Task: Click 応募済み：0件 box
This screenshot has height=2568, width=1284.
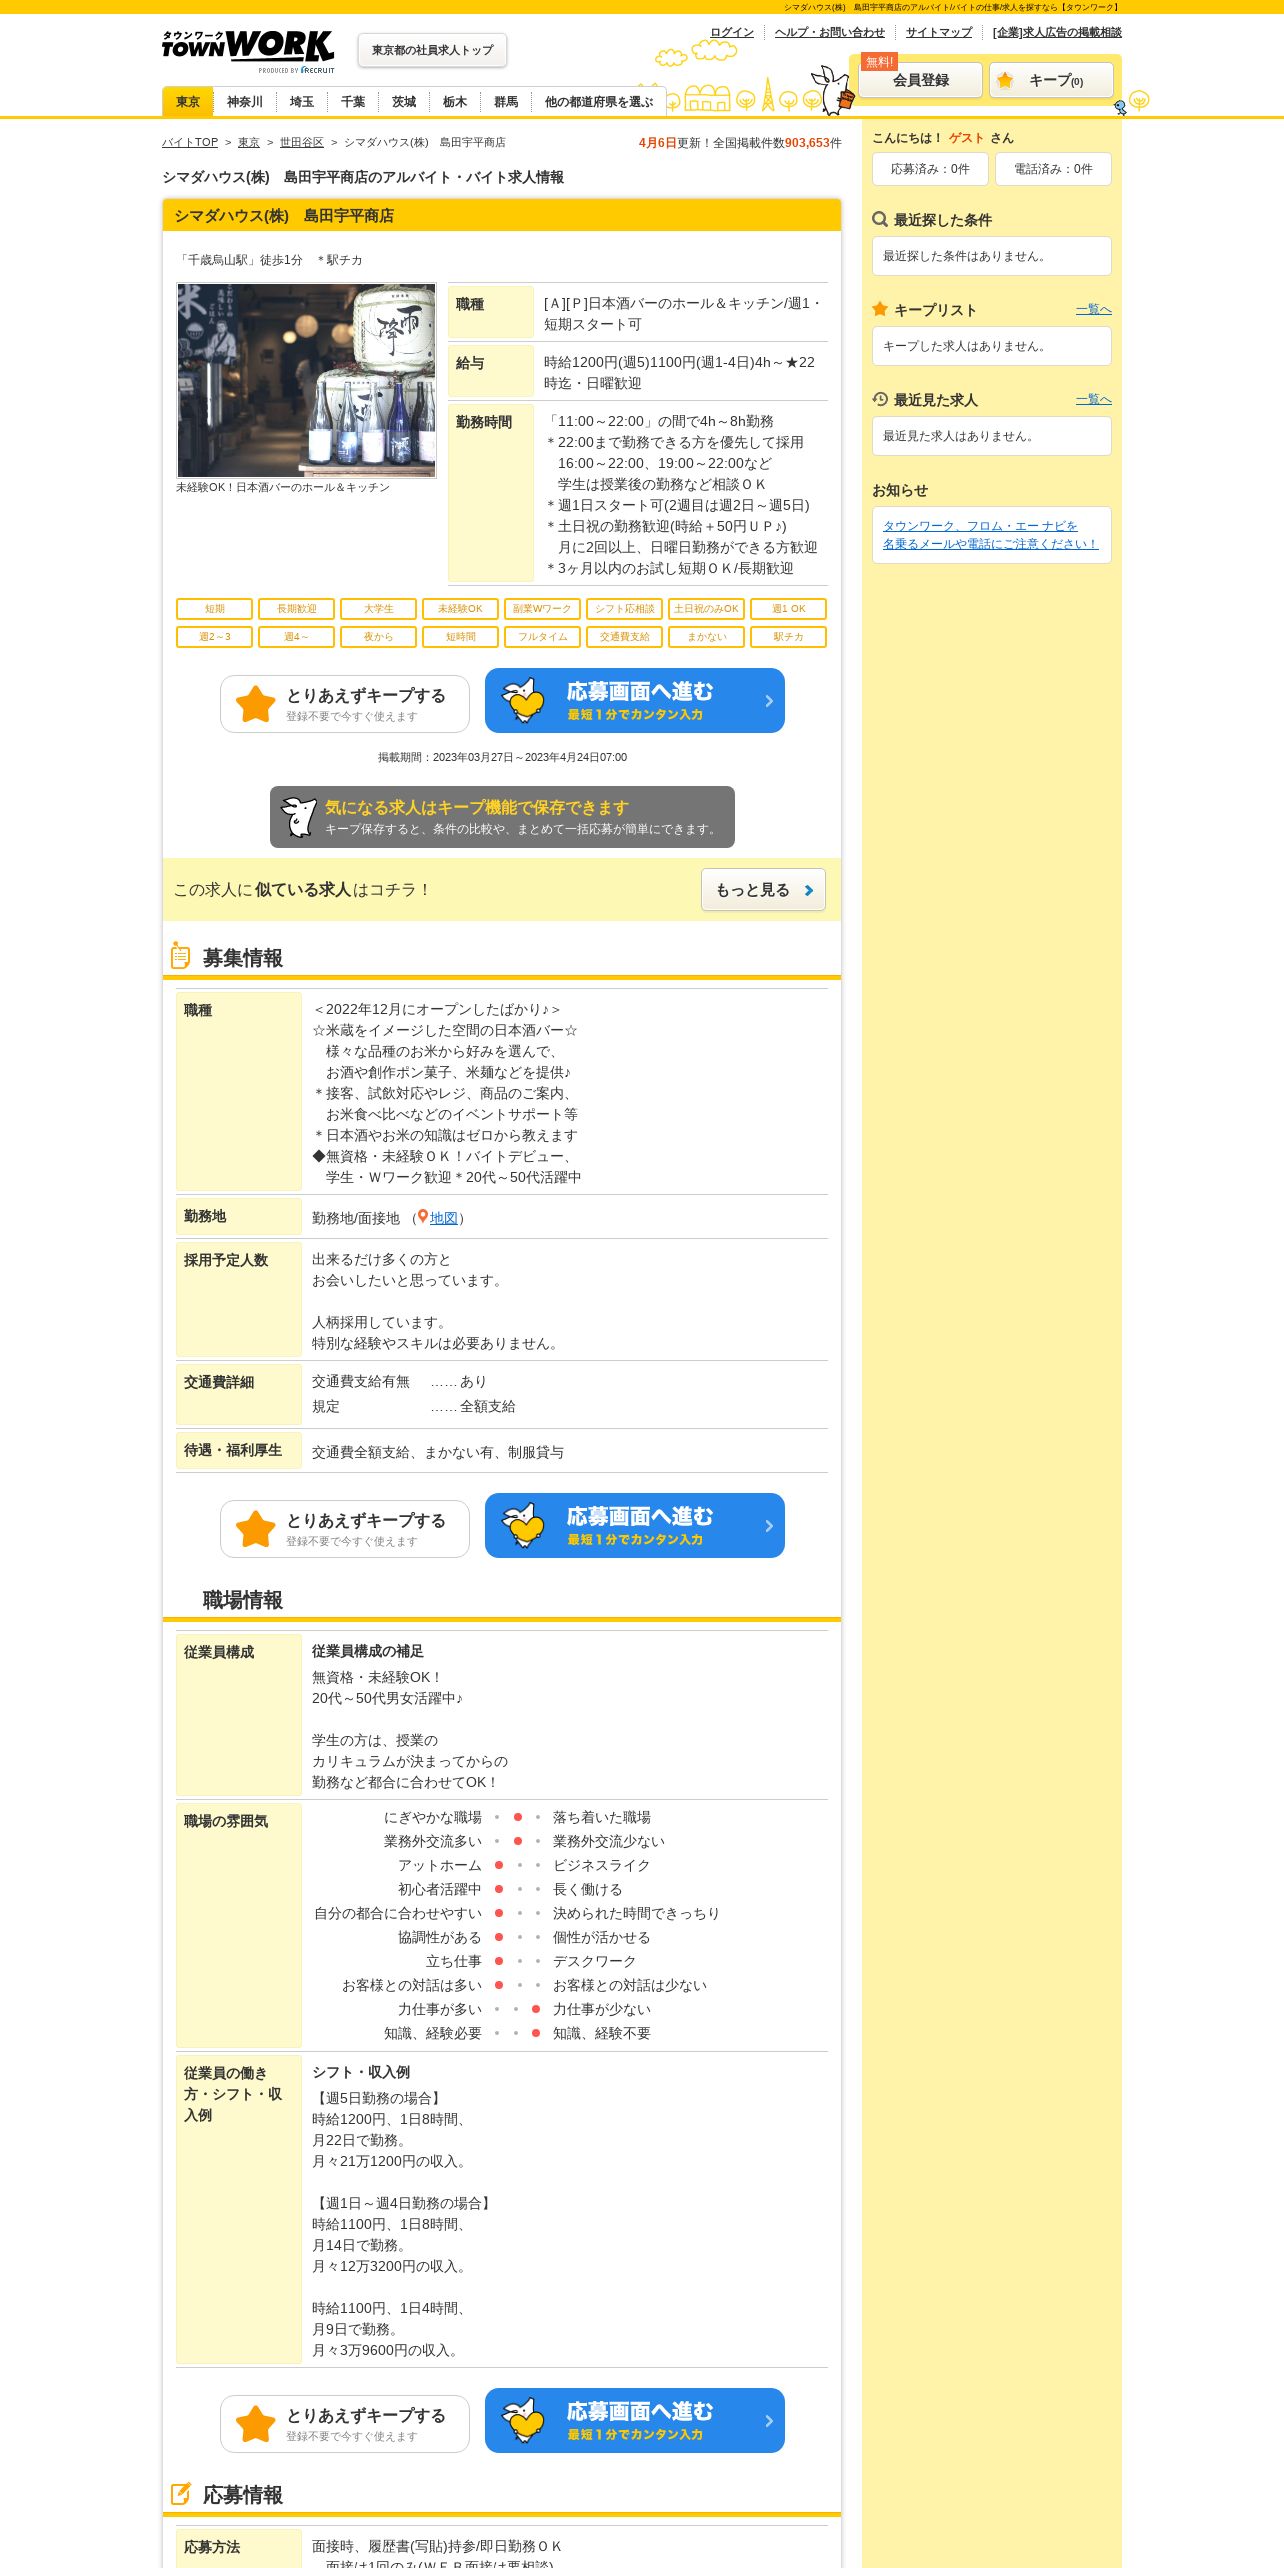Action: pyautogui.click(x=930, y=169)
